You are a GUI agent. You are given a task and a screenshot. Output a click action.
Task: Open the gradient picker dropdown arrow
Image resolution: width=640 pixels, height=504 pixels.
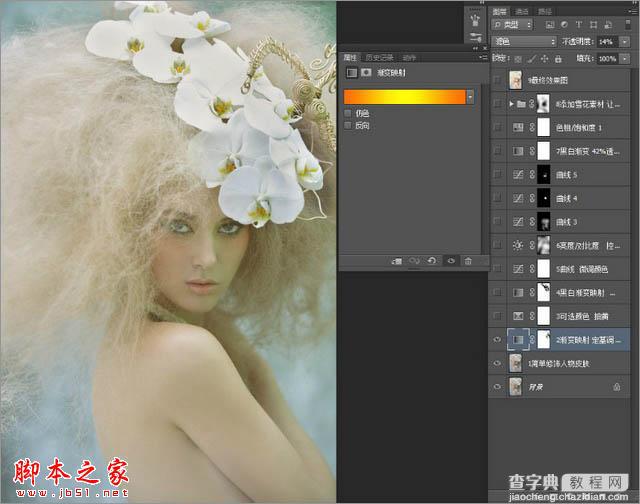(470, 97)
